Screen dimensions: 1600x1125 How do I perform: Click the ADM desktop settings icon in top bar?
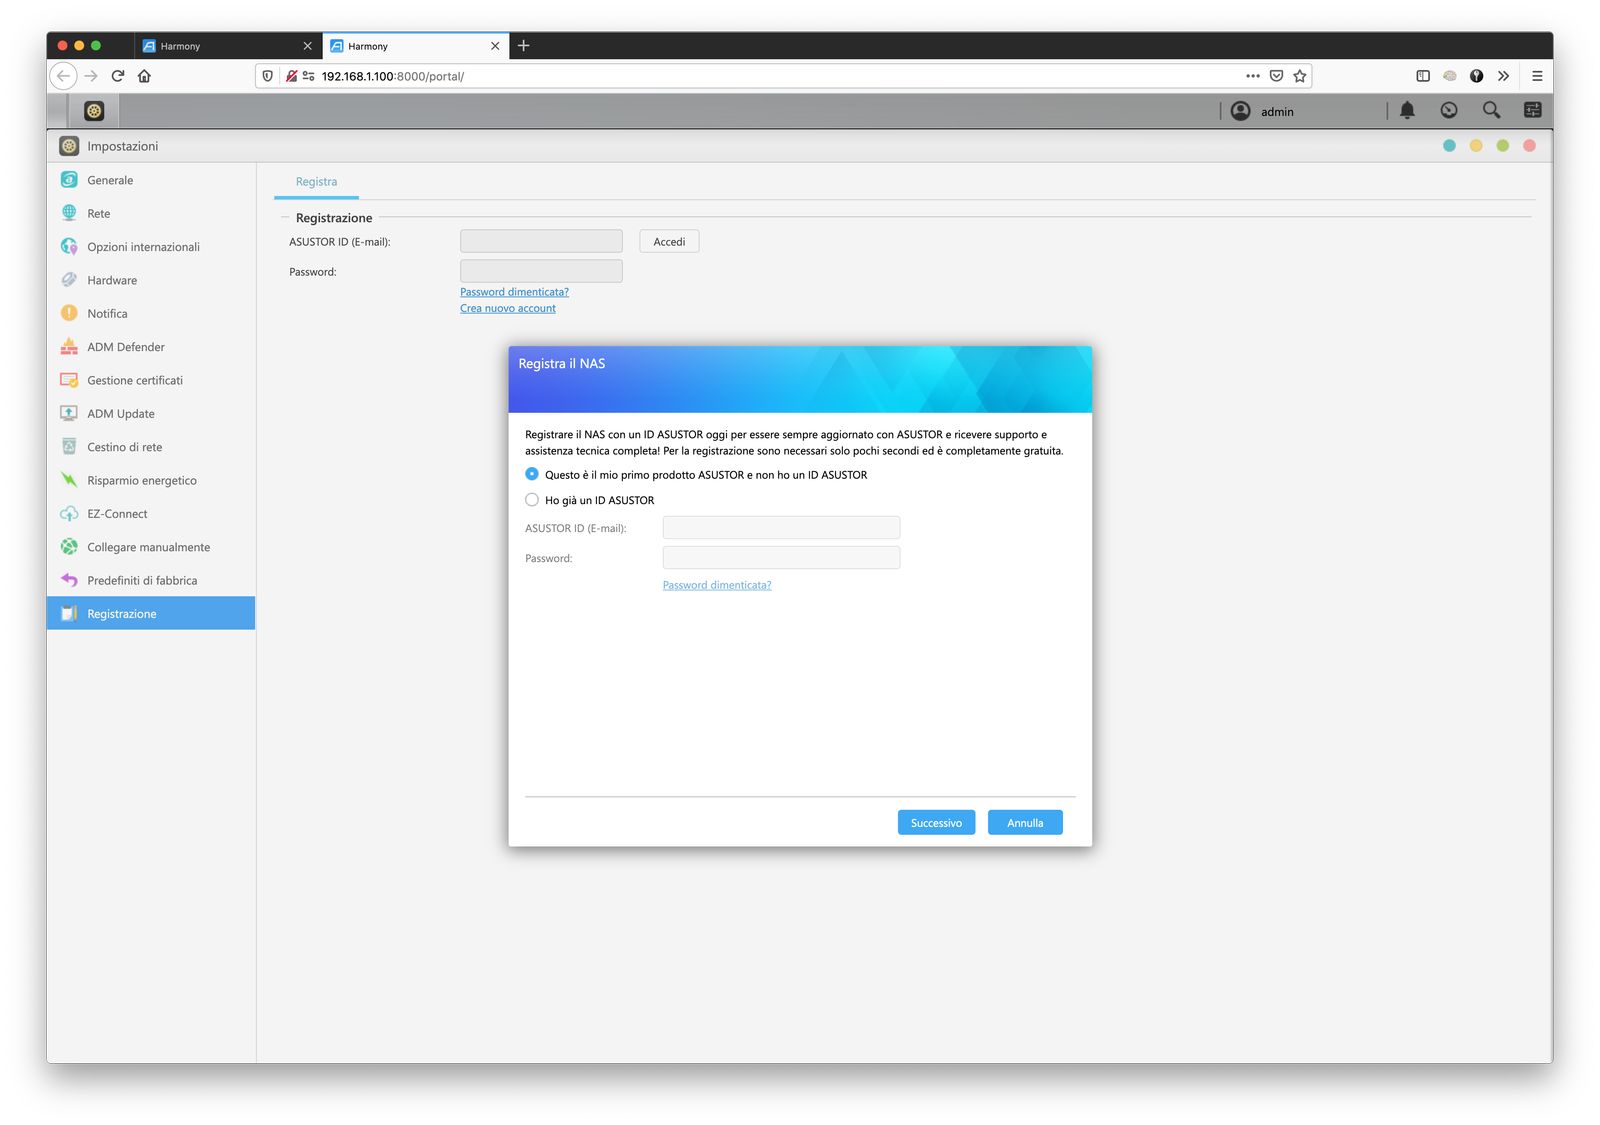[94, 111]
